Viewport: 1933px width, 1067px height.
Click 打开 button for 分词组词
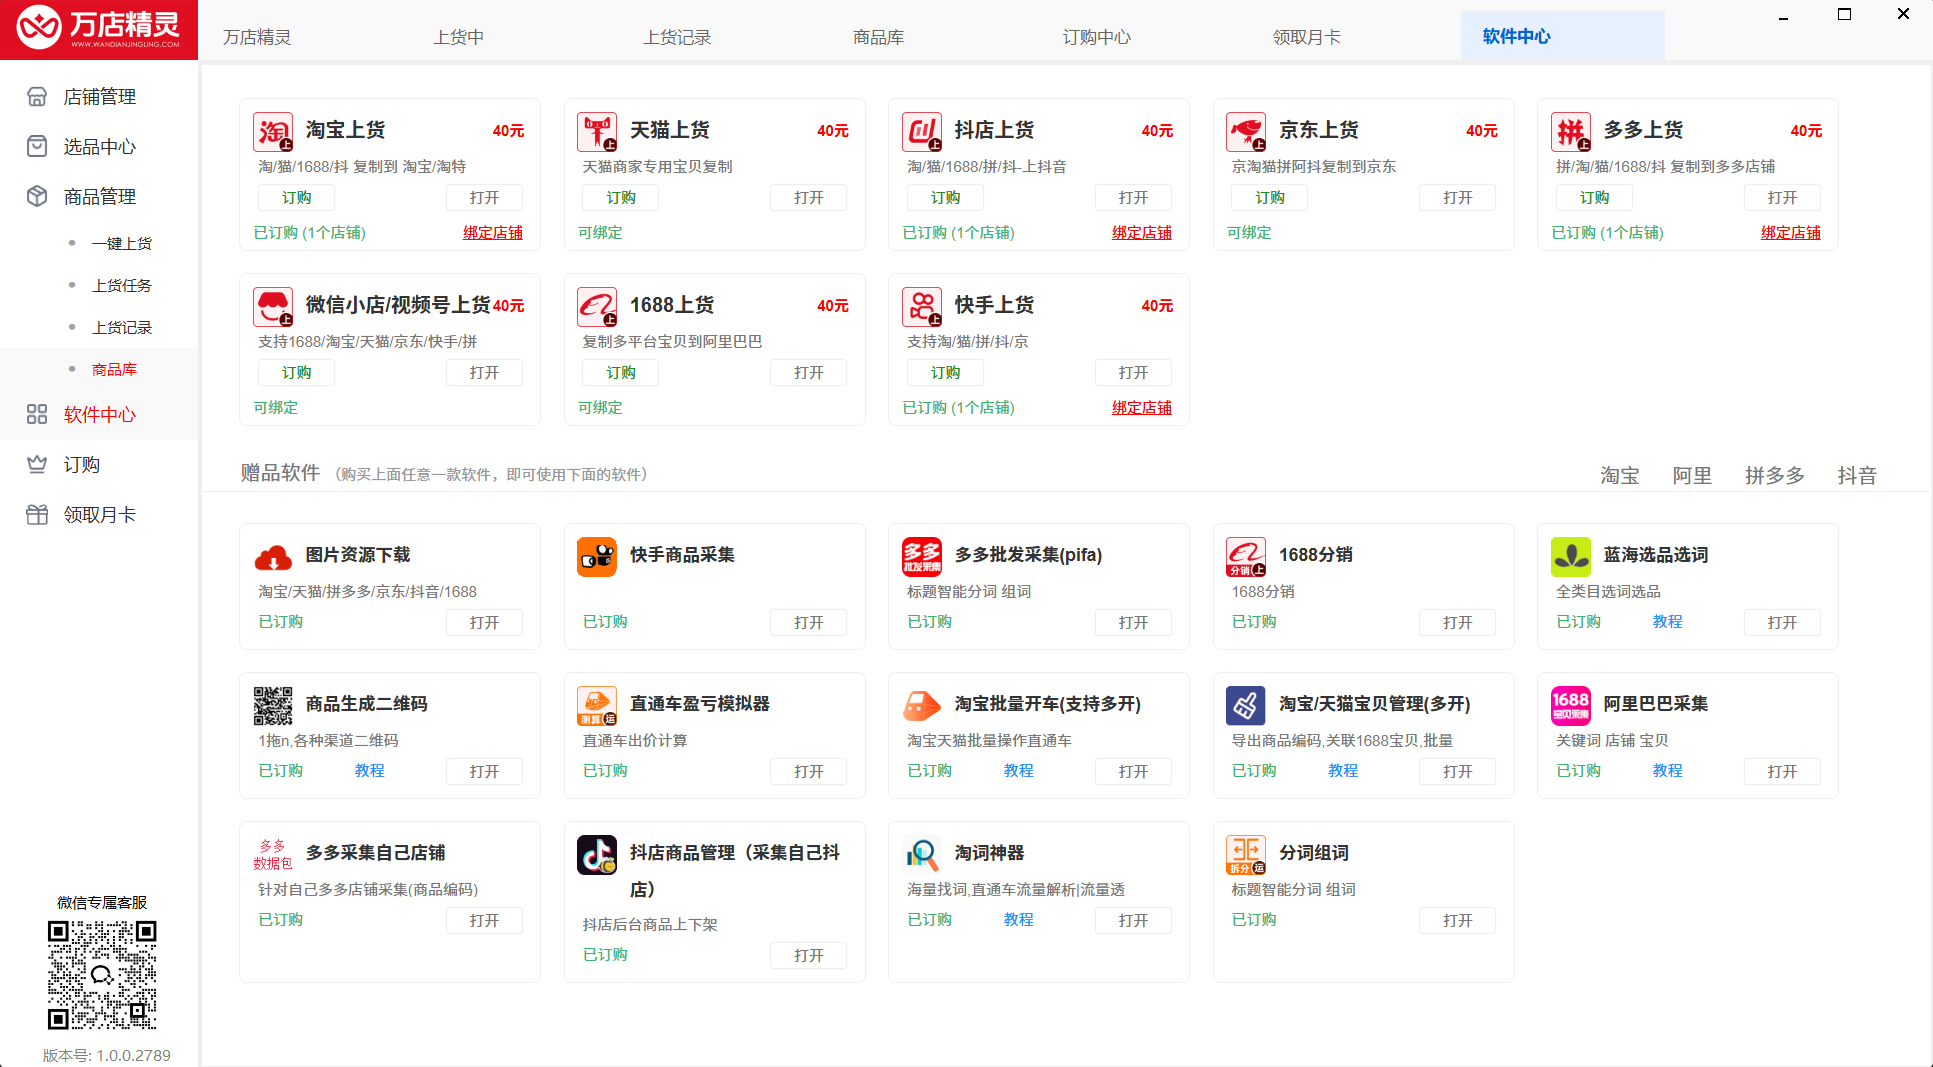pos(1457,921)
